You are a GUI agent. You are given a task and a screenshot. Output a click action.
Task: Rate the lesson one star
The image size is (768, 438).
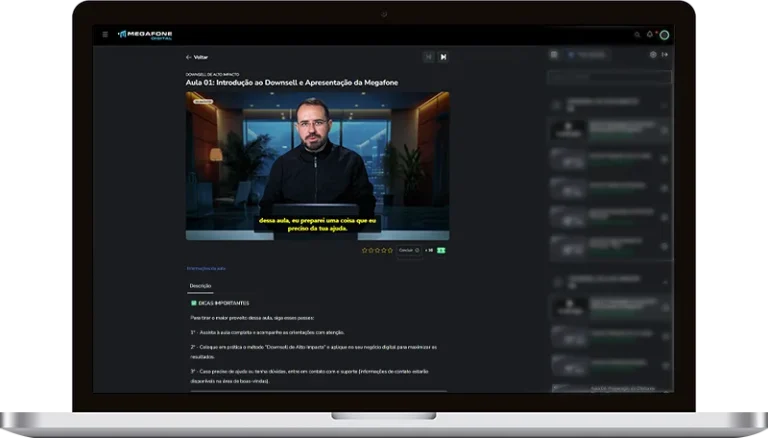tap(364, 250)
